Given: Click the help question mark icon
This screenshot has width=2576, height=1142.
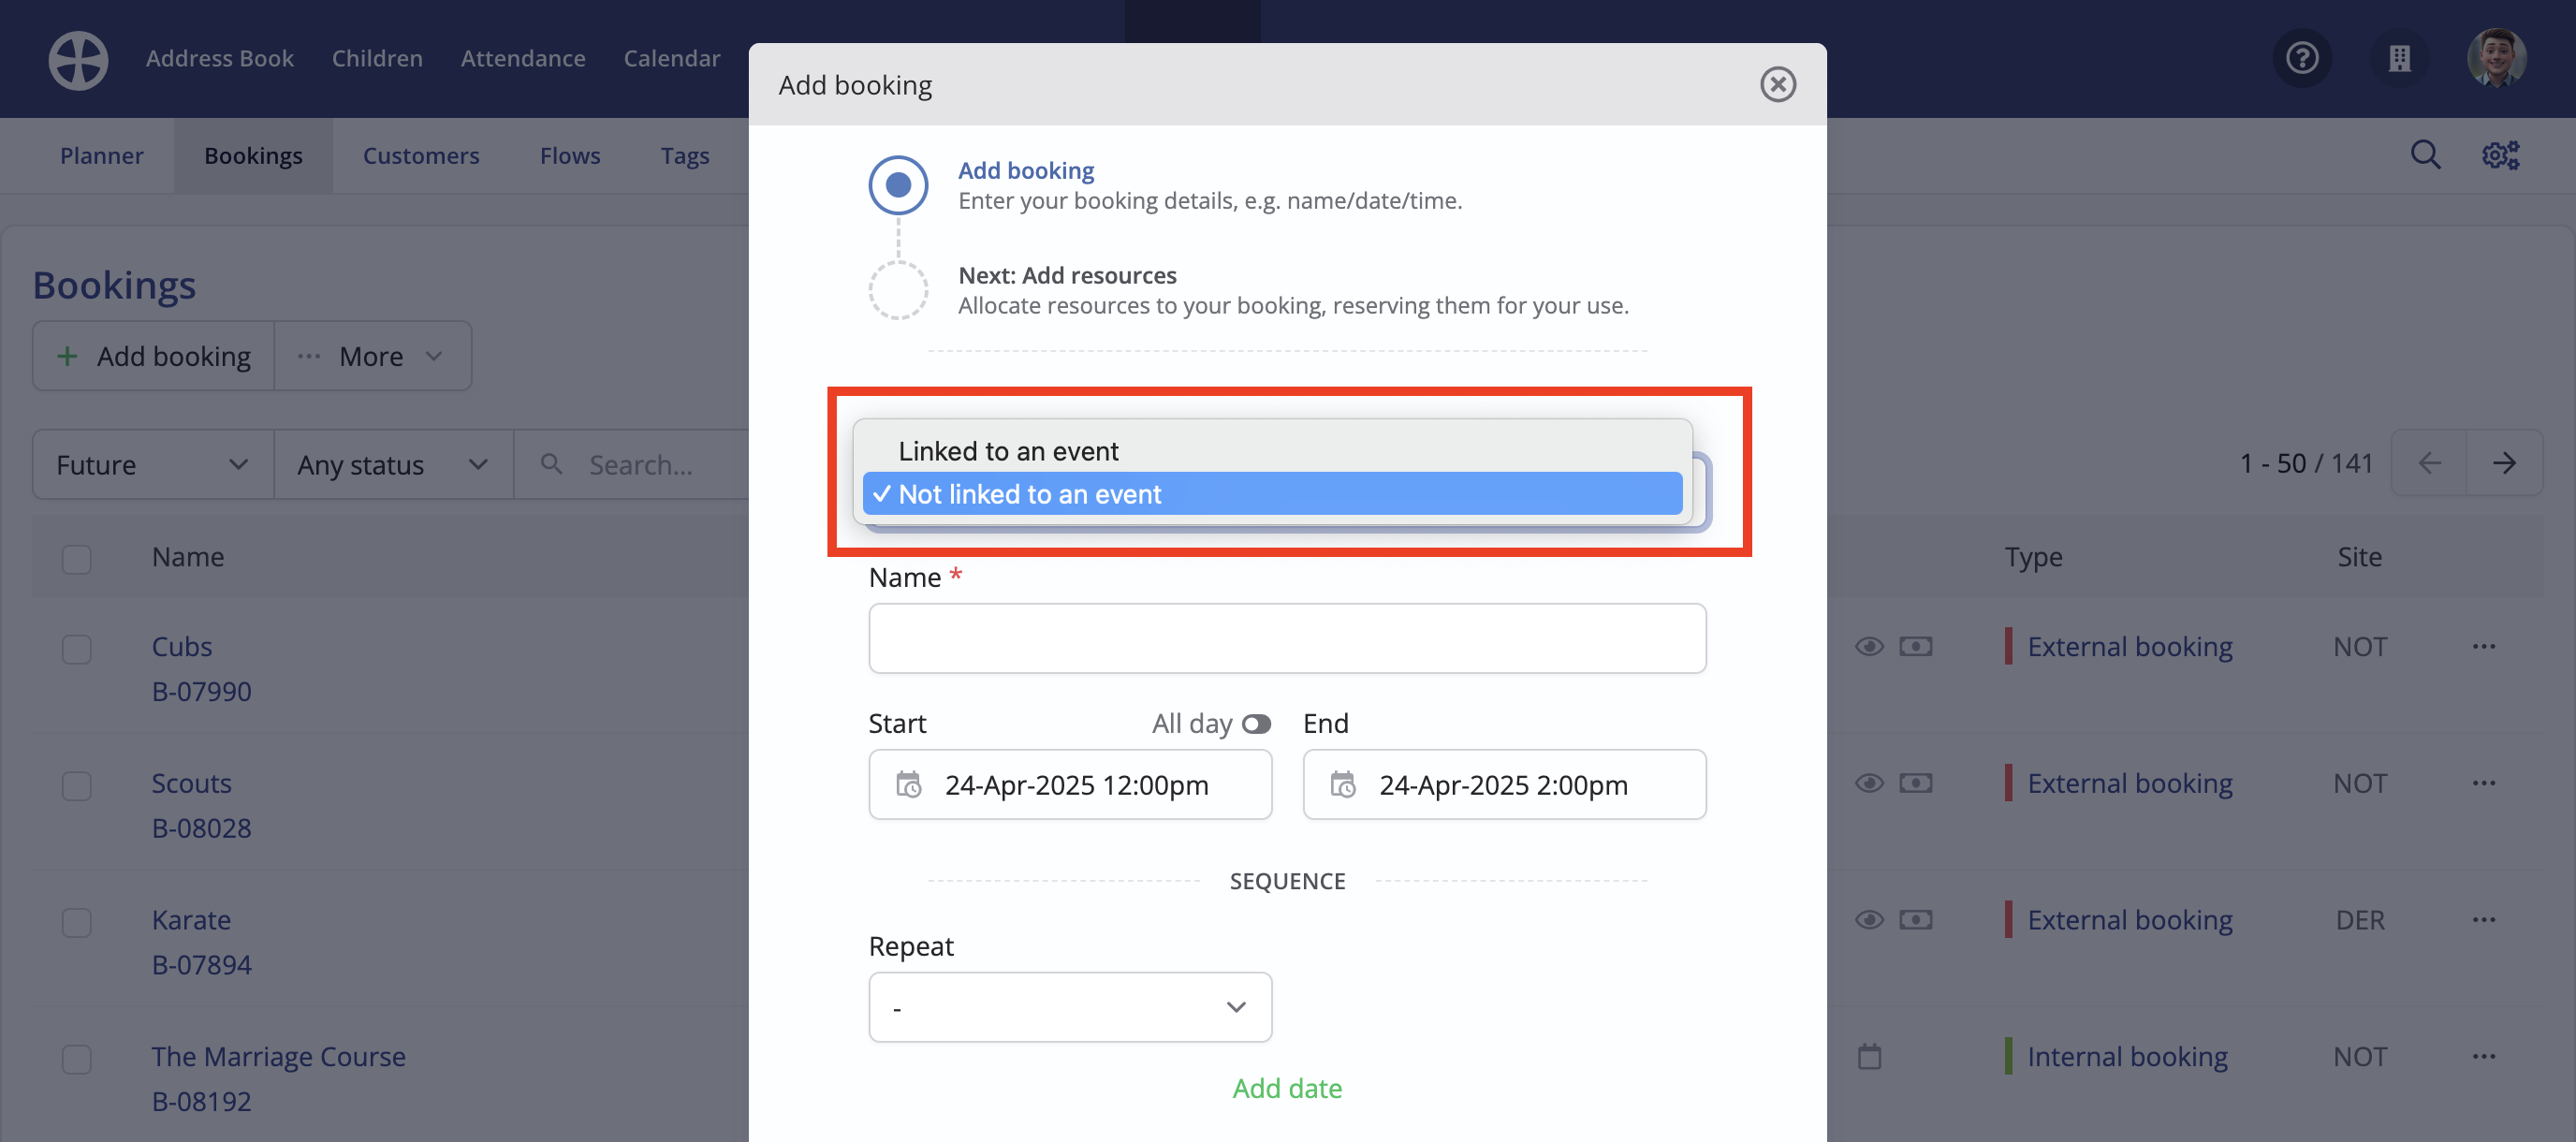Looking at the screenshot, I should [2302, 58].
